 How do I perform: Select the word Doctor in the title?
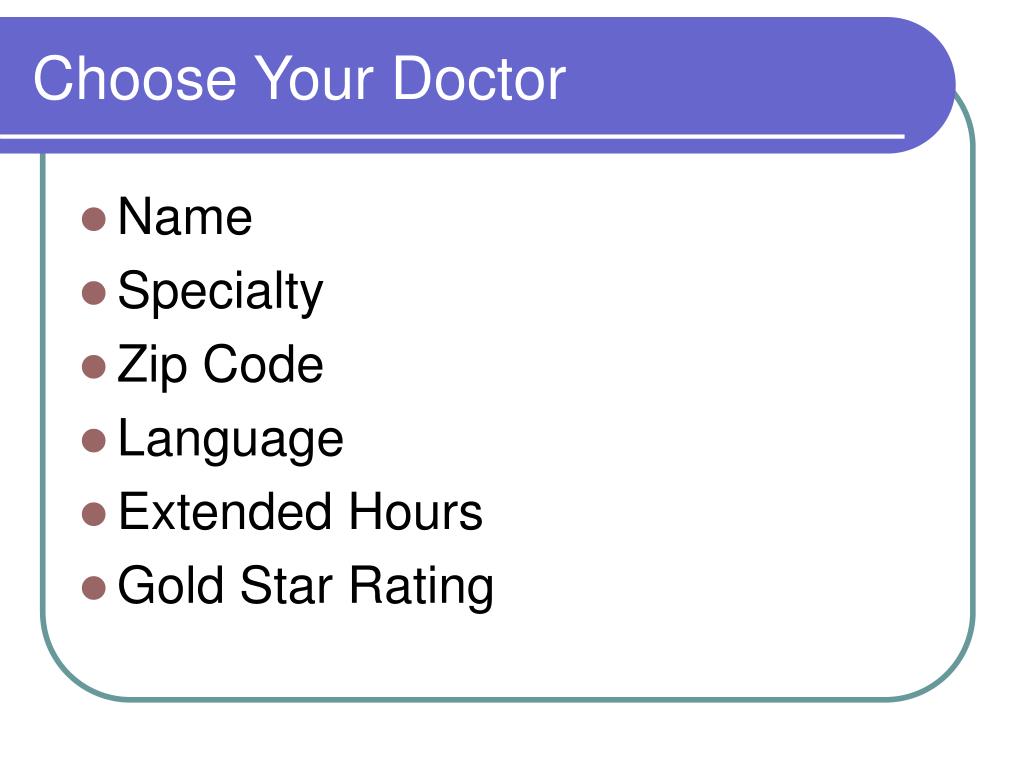pyautogui.click(x=479, y=78)
